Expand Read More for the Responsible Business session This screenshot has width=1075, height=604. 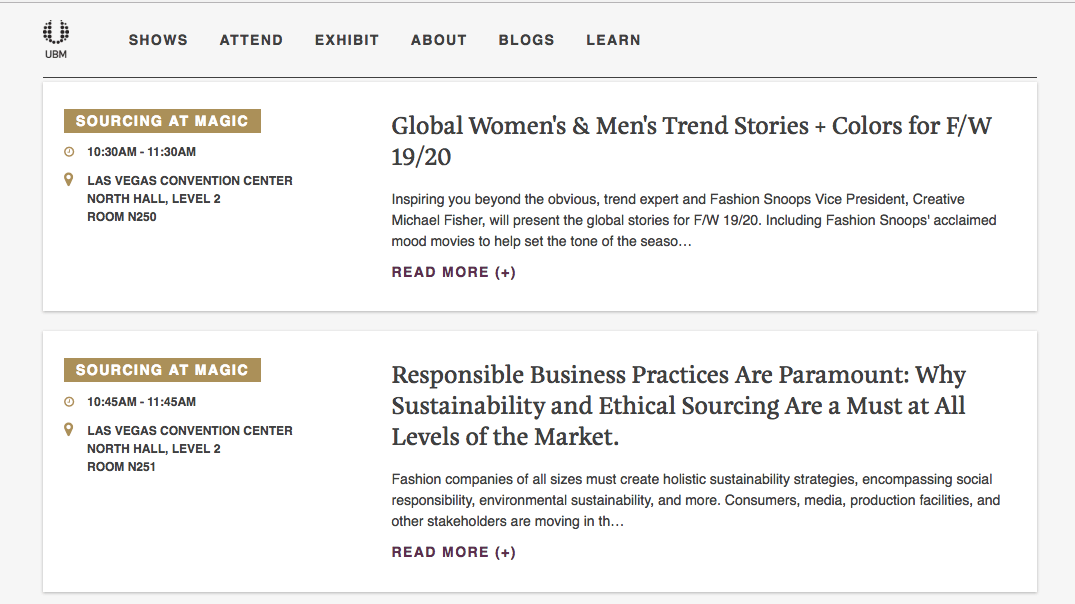coord(453,552)
